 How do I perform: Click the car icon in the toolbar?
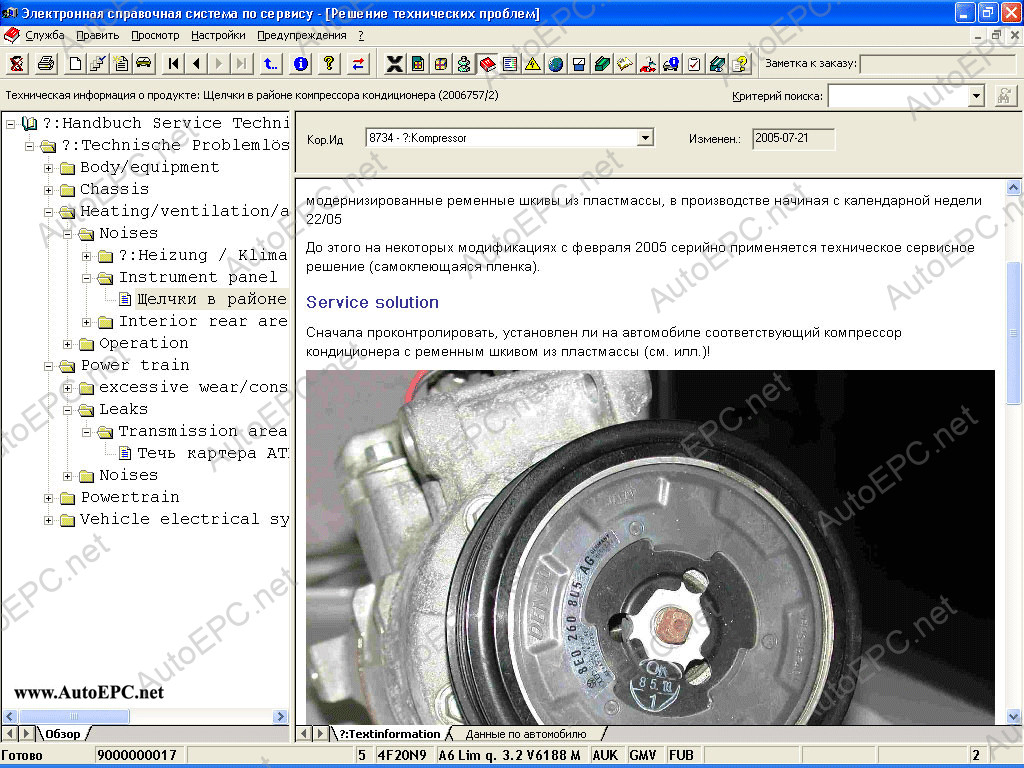click(144, 64)
